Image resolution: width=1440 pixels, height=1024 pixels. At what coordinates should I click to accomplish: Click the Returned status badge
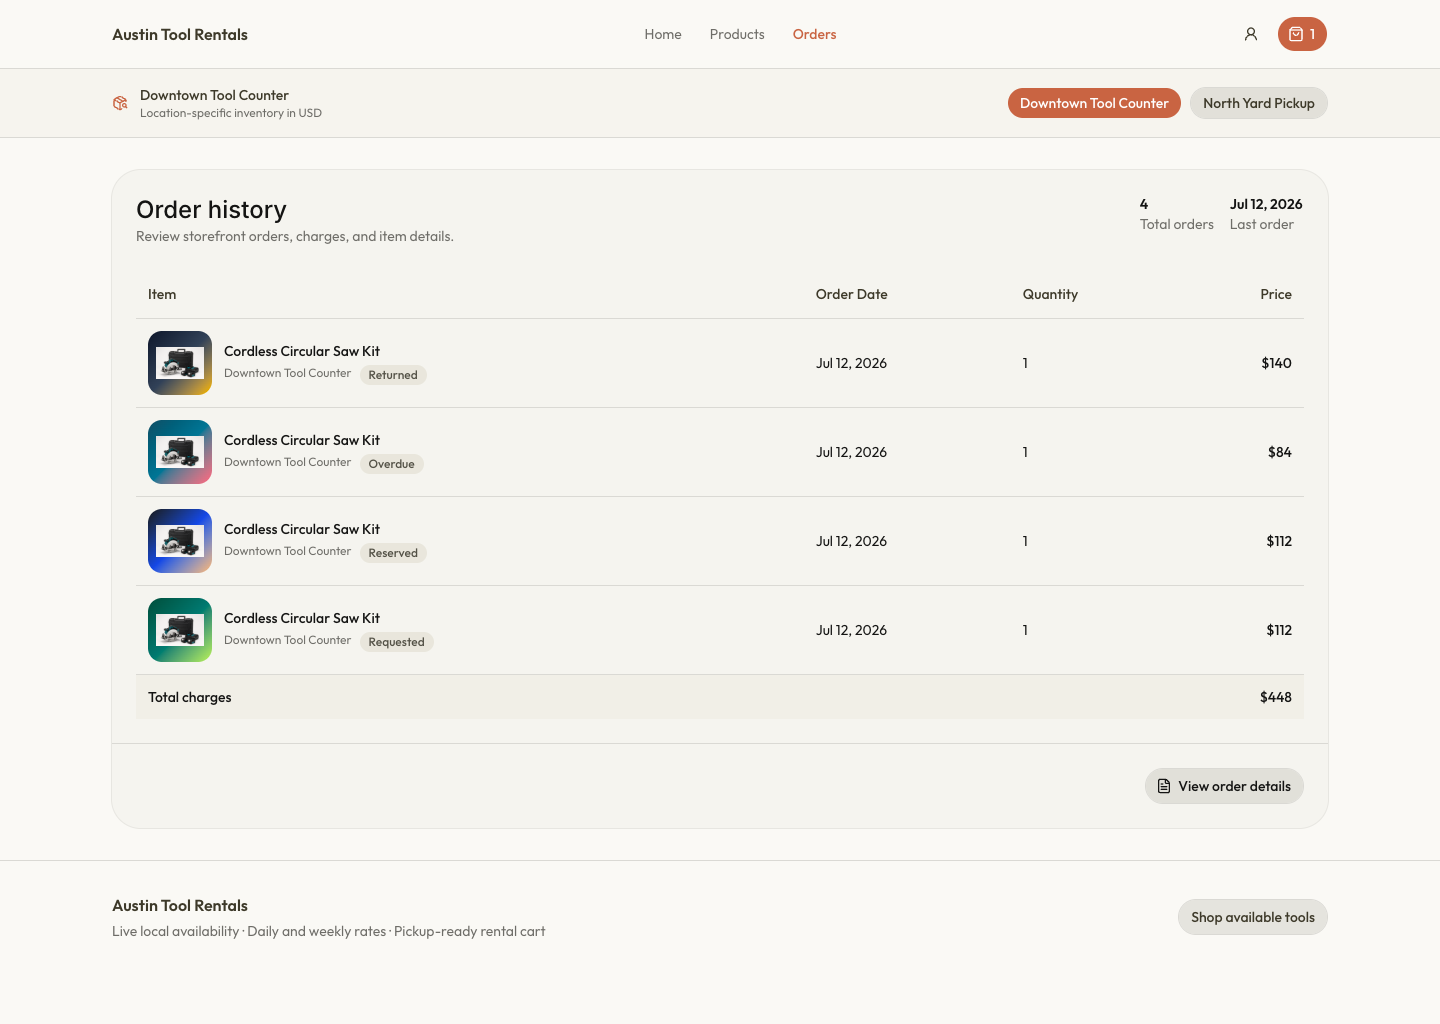[x=393, y=375]
